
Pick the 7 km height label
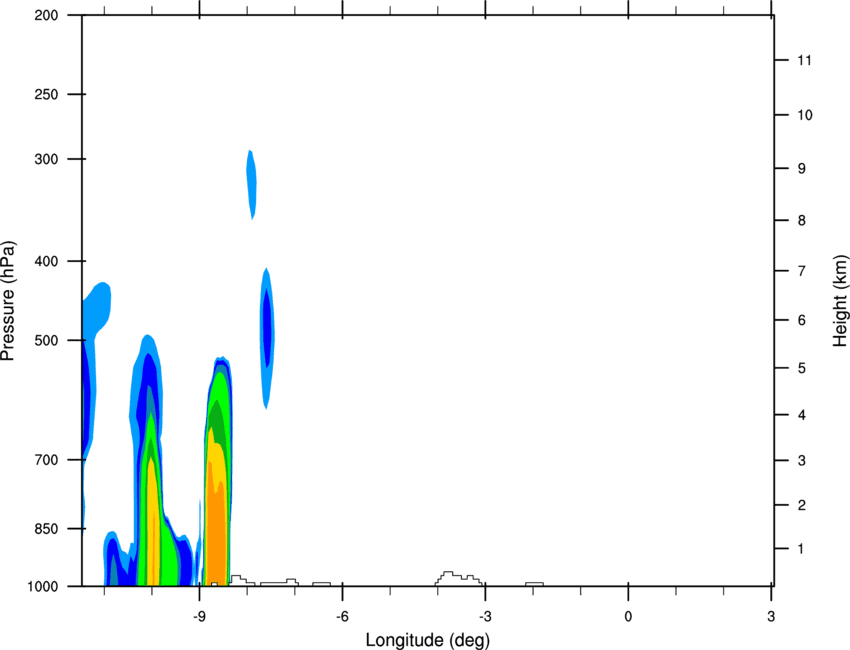click(x=802, y=271)
